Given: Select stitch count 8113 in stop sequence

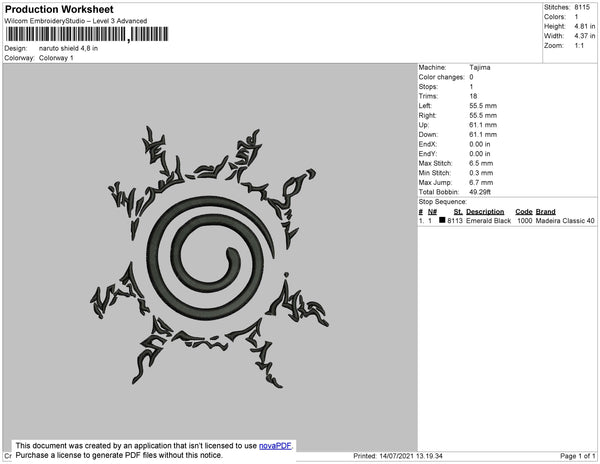Looking at the screenshot, I should 455,221.
